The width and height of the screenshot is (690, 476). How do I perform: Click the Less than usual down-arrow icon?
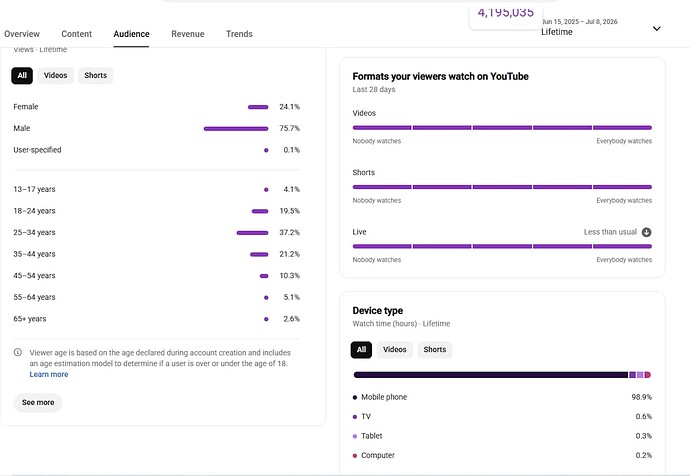(646, 232)
